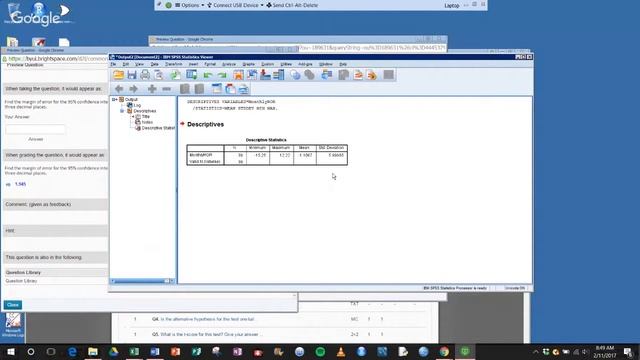Open the Transform menu

tap(173, 64)
